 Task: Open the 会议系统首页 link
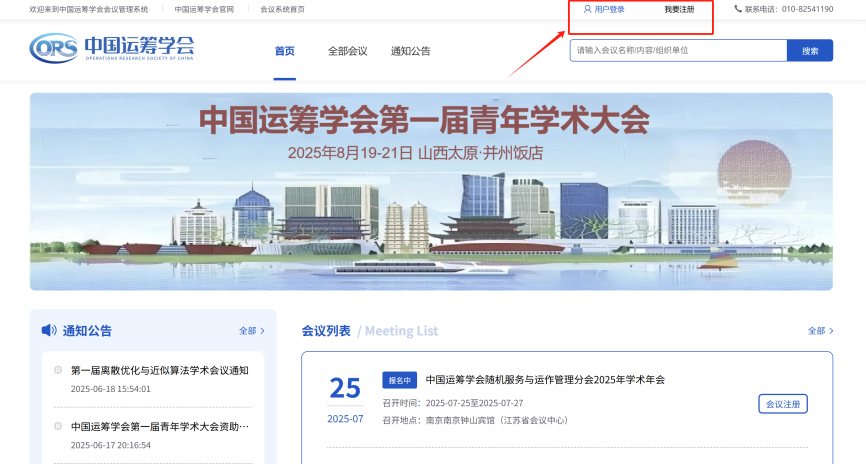[282, 9]
